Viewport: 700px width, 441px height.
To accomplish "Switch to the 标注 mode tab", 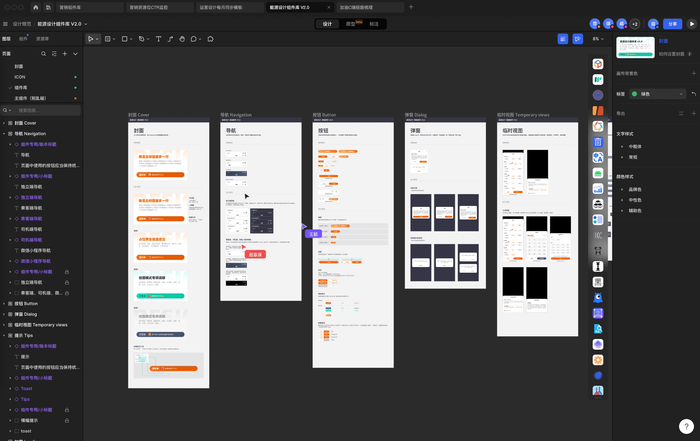I will [374, 22].
